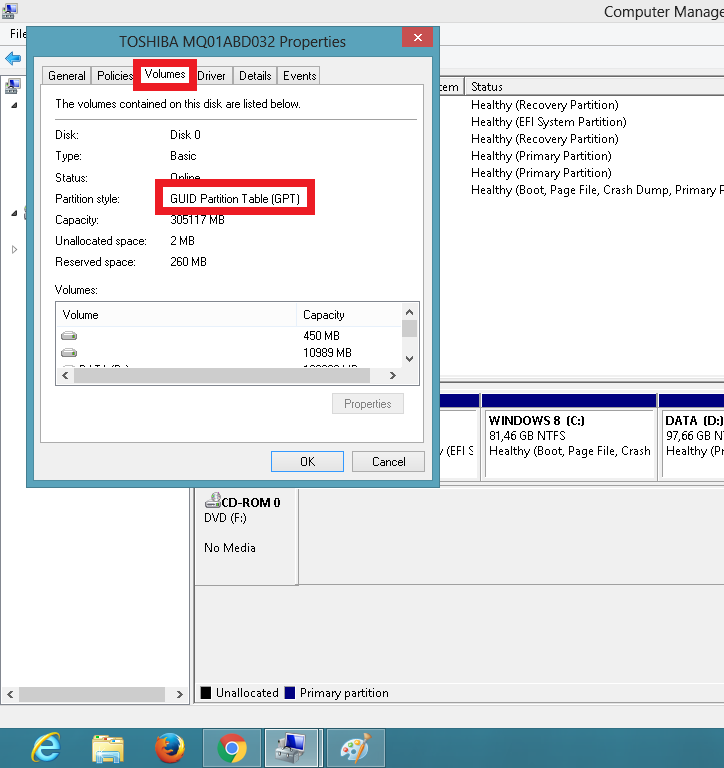724x768 pixels.
Task: Click the volumes list horizontal scrollbar thumb
Action: point(222,376)
